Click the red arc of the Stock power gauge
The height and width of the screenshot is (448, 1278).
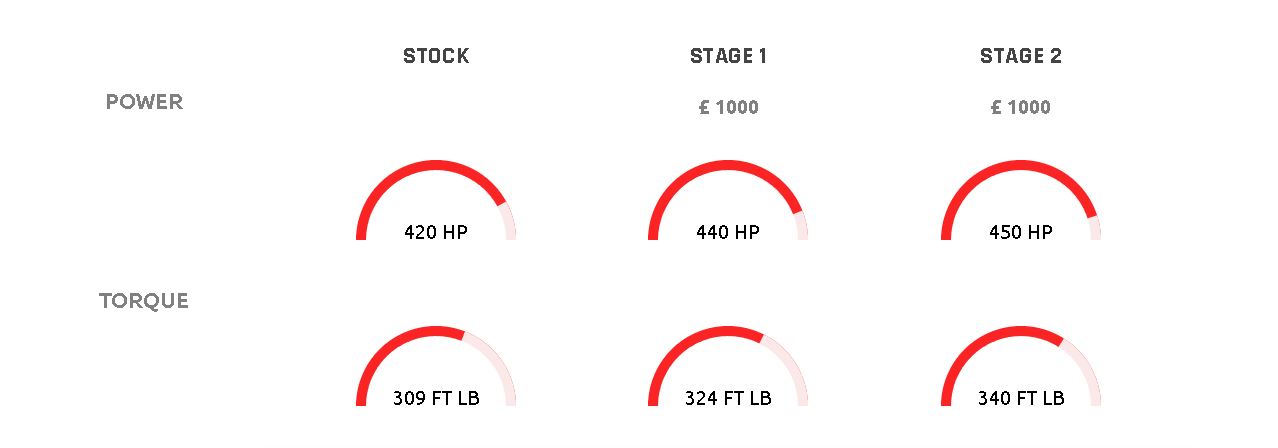click(x=436, y=165)
